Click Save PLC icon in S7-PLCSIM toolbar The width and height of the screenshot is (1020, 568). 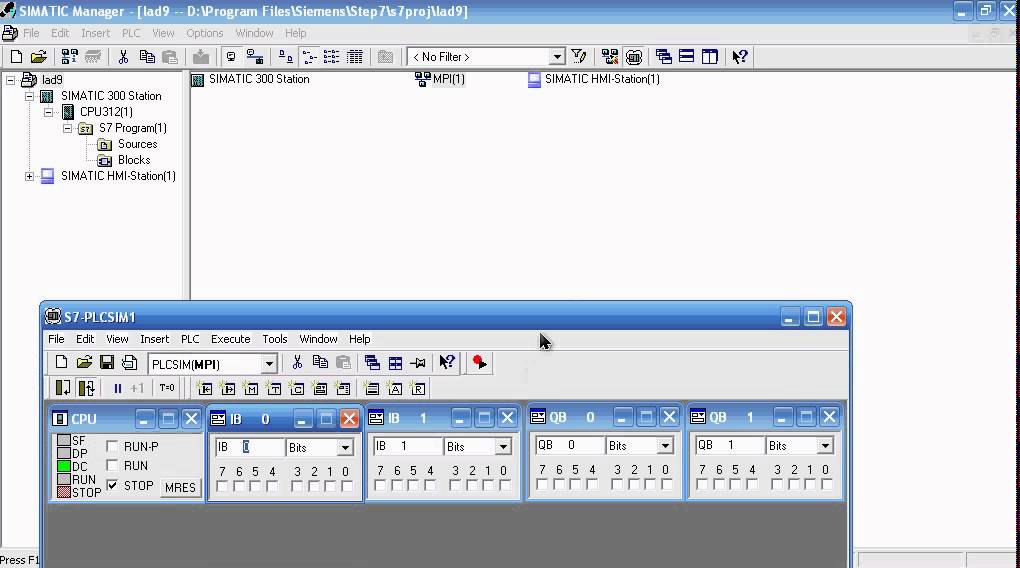pyautogui.click(x=107, y=362)
